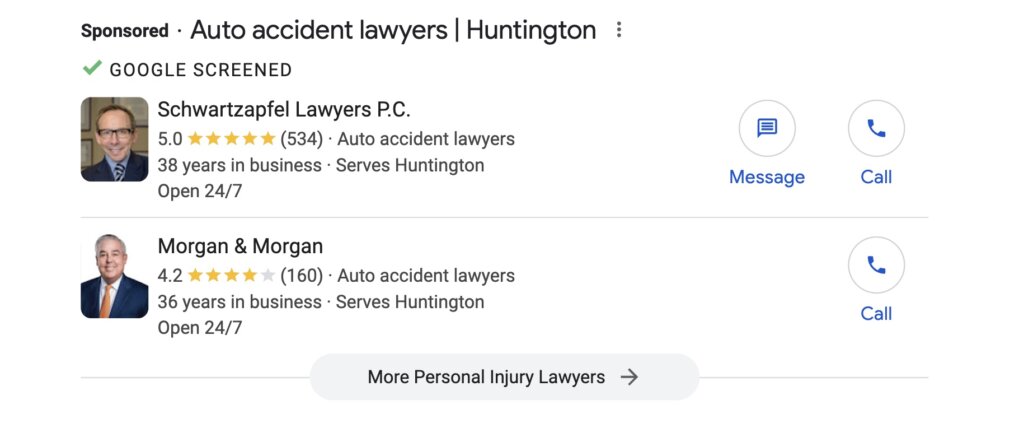Viewport: 1024px width, 428px height.
Task: Click the Schwartzapfel Lawyers profile photo
Action: coord(114,139)
